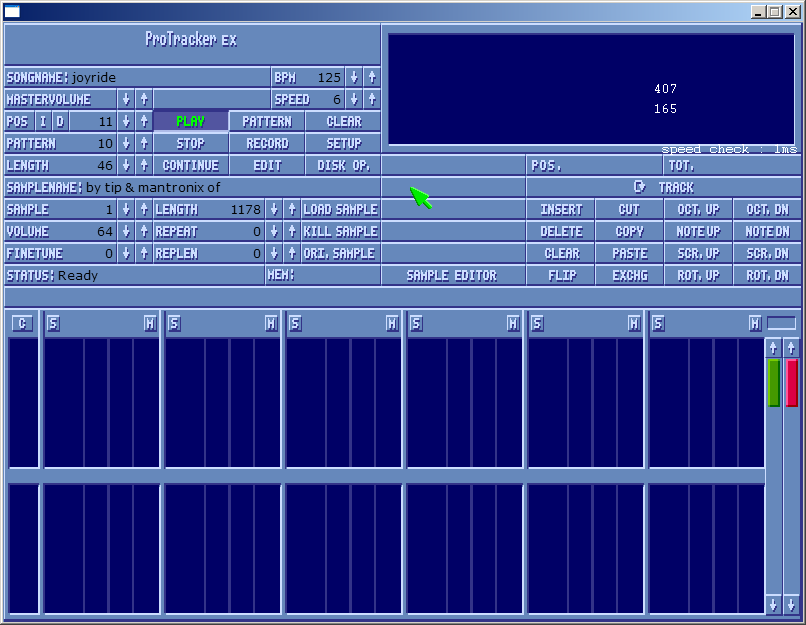Screen dimensions: 806x625
Task: Click the scroll down arrow under green slider
Action: point(773,604)
